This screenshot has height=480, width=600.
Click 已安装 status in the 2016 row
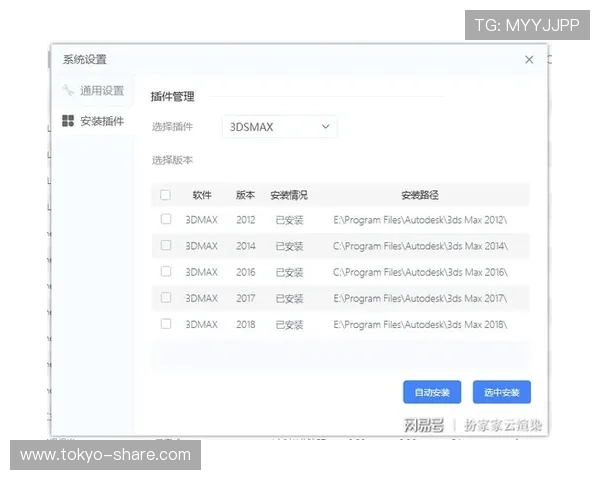(x=290, y=273)
